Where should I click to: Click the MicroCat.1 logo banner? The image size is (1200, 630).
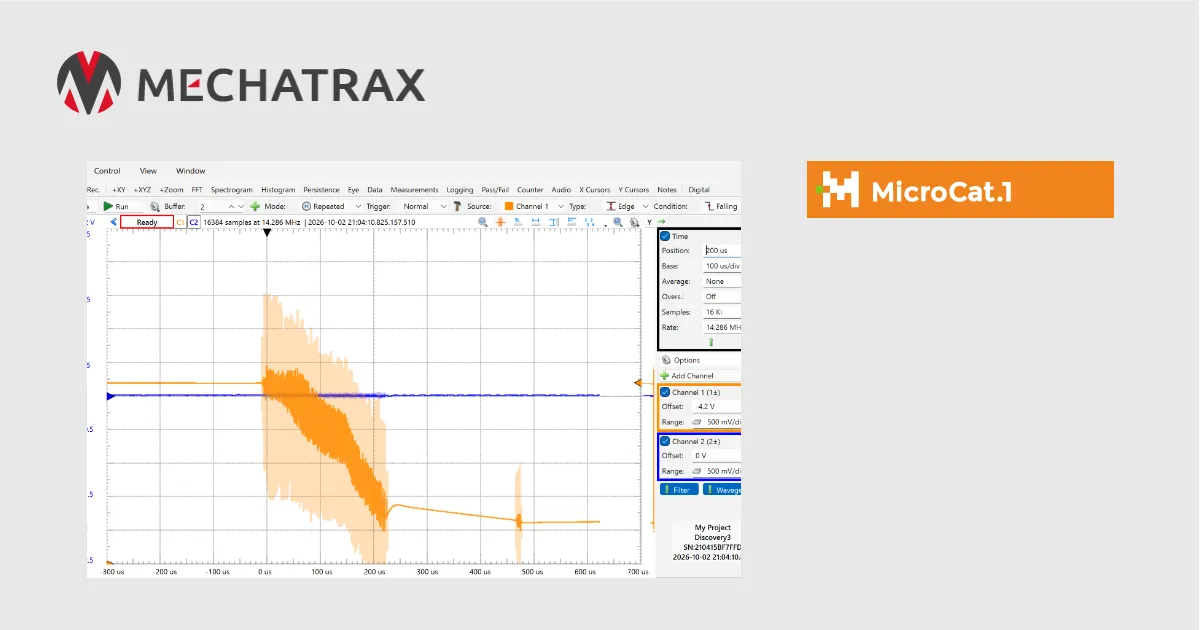pyautogui.click(x=960, y=189)
